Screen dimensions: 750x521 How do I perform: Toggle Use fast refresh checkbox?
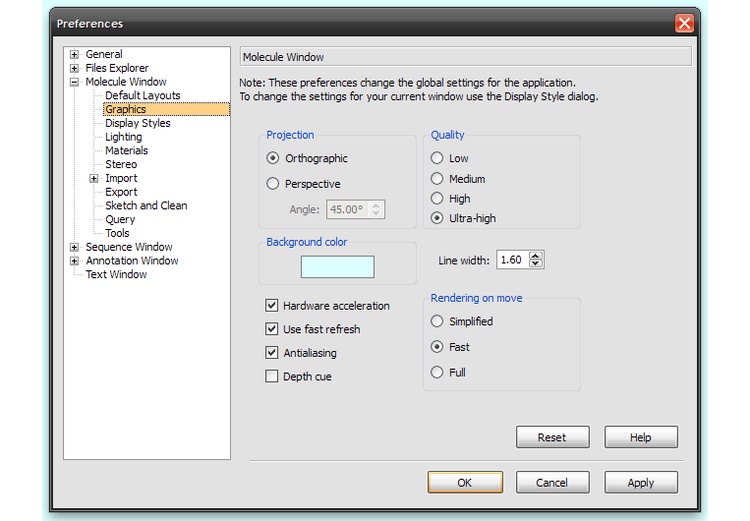[272, 329]
